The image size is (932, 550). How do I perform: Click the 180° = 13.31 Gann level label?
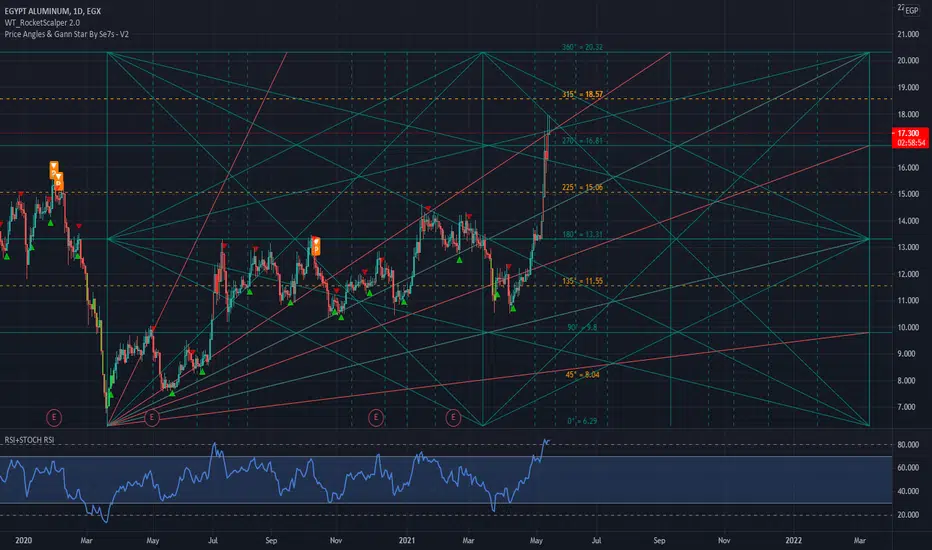click(582, 234)
